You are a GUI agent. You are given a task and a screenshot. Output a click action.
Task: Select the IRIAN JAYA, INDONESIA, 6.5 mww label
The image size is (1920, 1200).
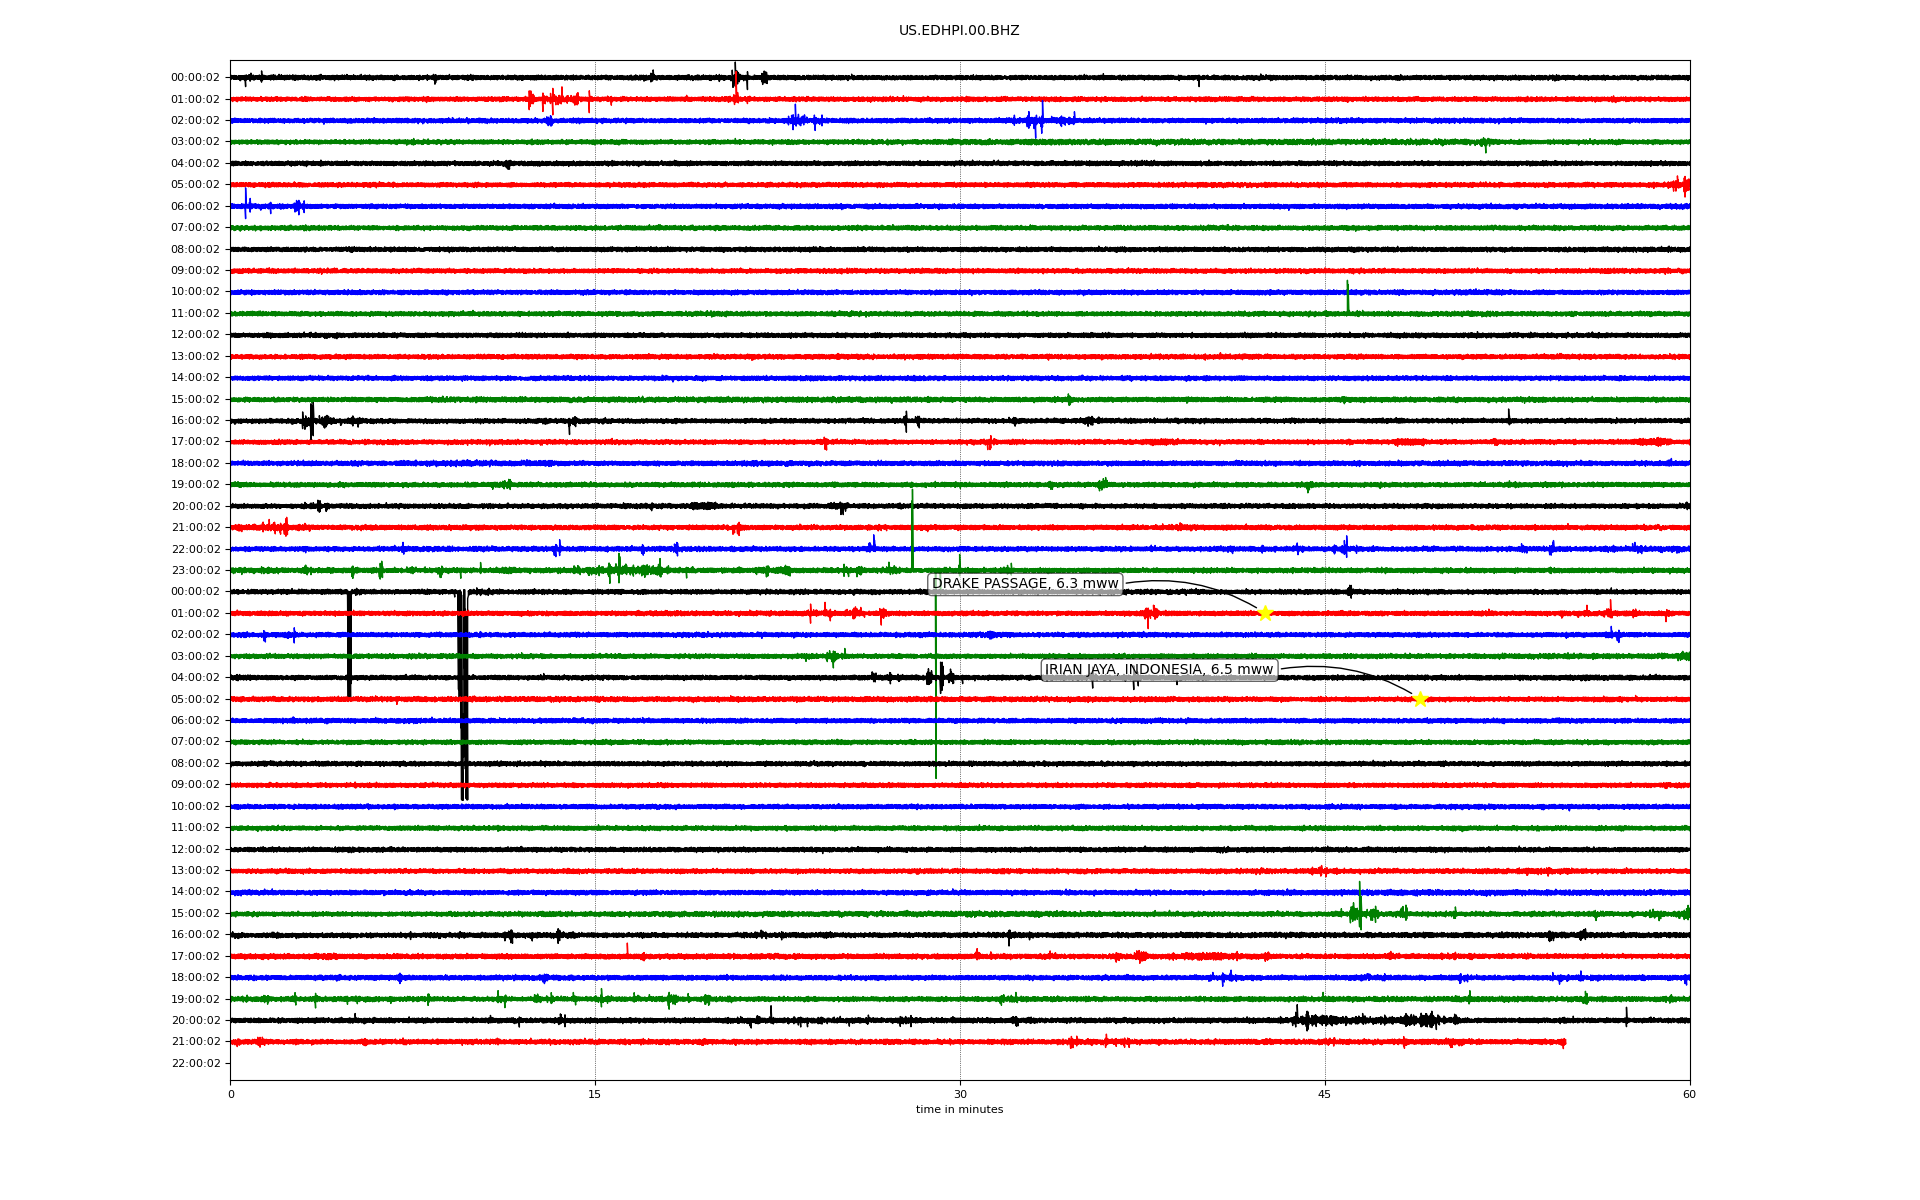1159,670
